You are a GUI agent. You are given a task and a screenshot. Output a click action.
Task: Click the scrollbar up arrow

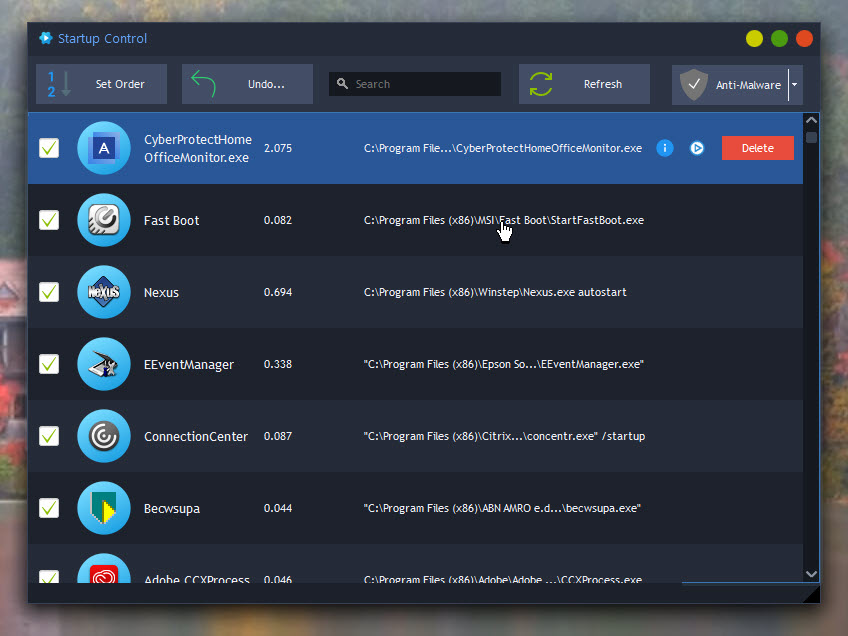pos(811,120)
